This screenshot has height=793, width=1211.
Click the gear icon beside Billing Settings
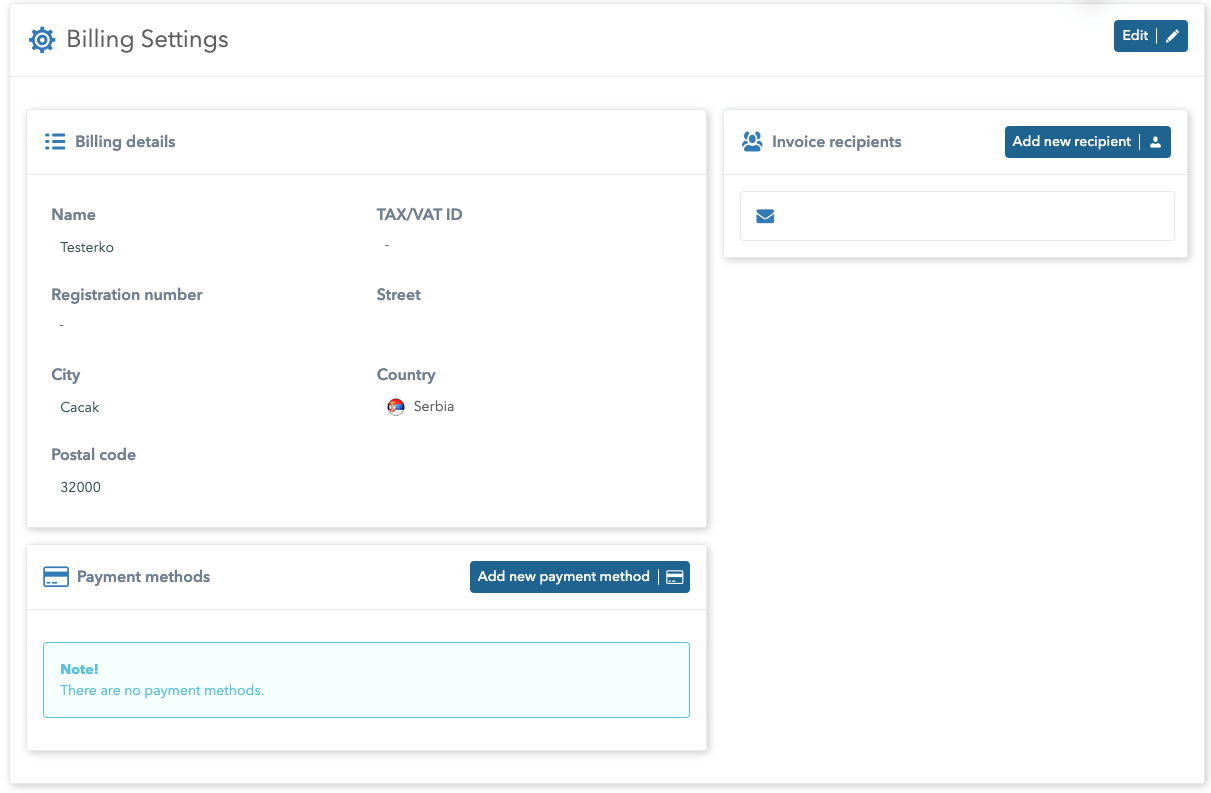coord(42,40)
